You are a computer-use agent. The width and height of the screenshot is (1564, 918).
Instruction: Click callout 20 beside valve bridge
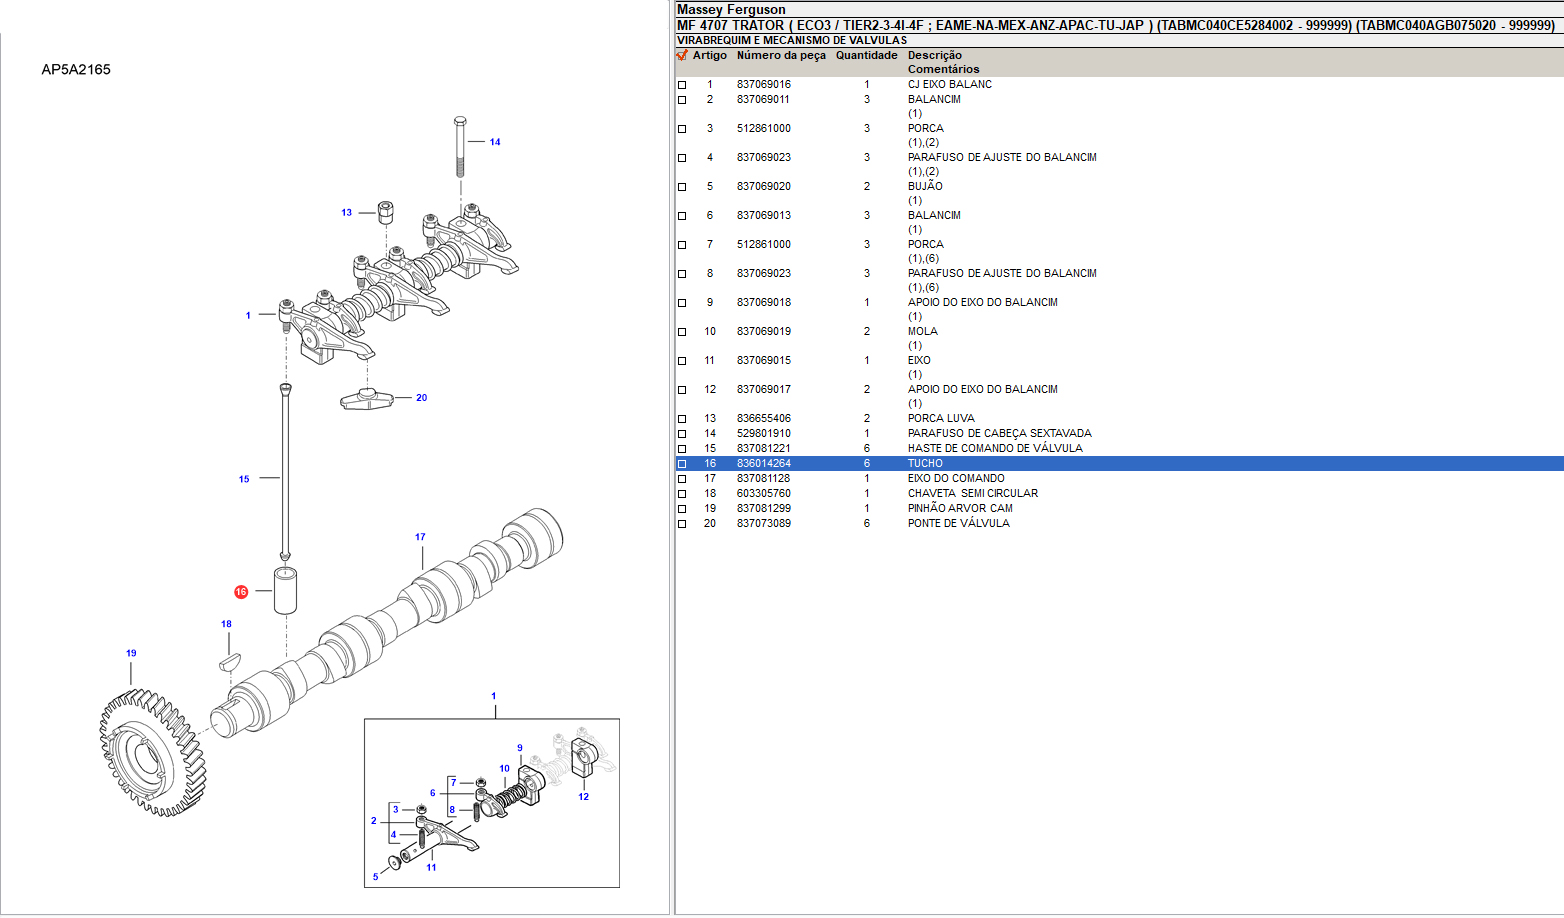(421, 398)
